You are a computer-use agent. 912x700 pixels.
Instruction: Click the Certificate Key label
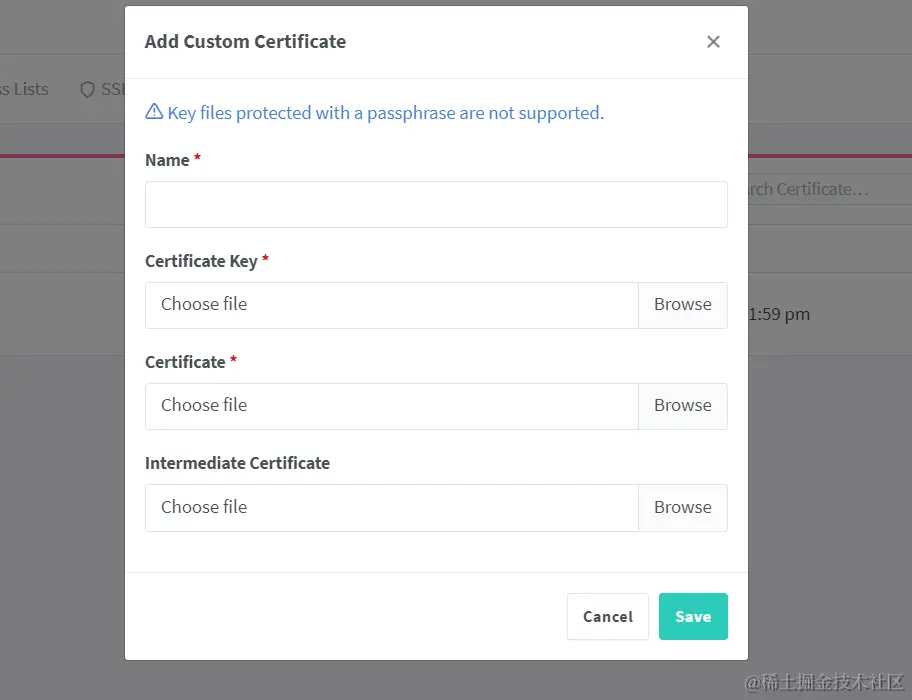tap(201, 261)
